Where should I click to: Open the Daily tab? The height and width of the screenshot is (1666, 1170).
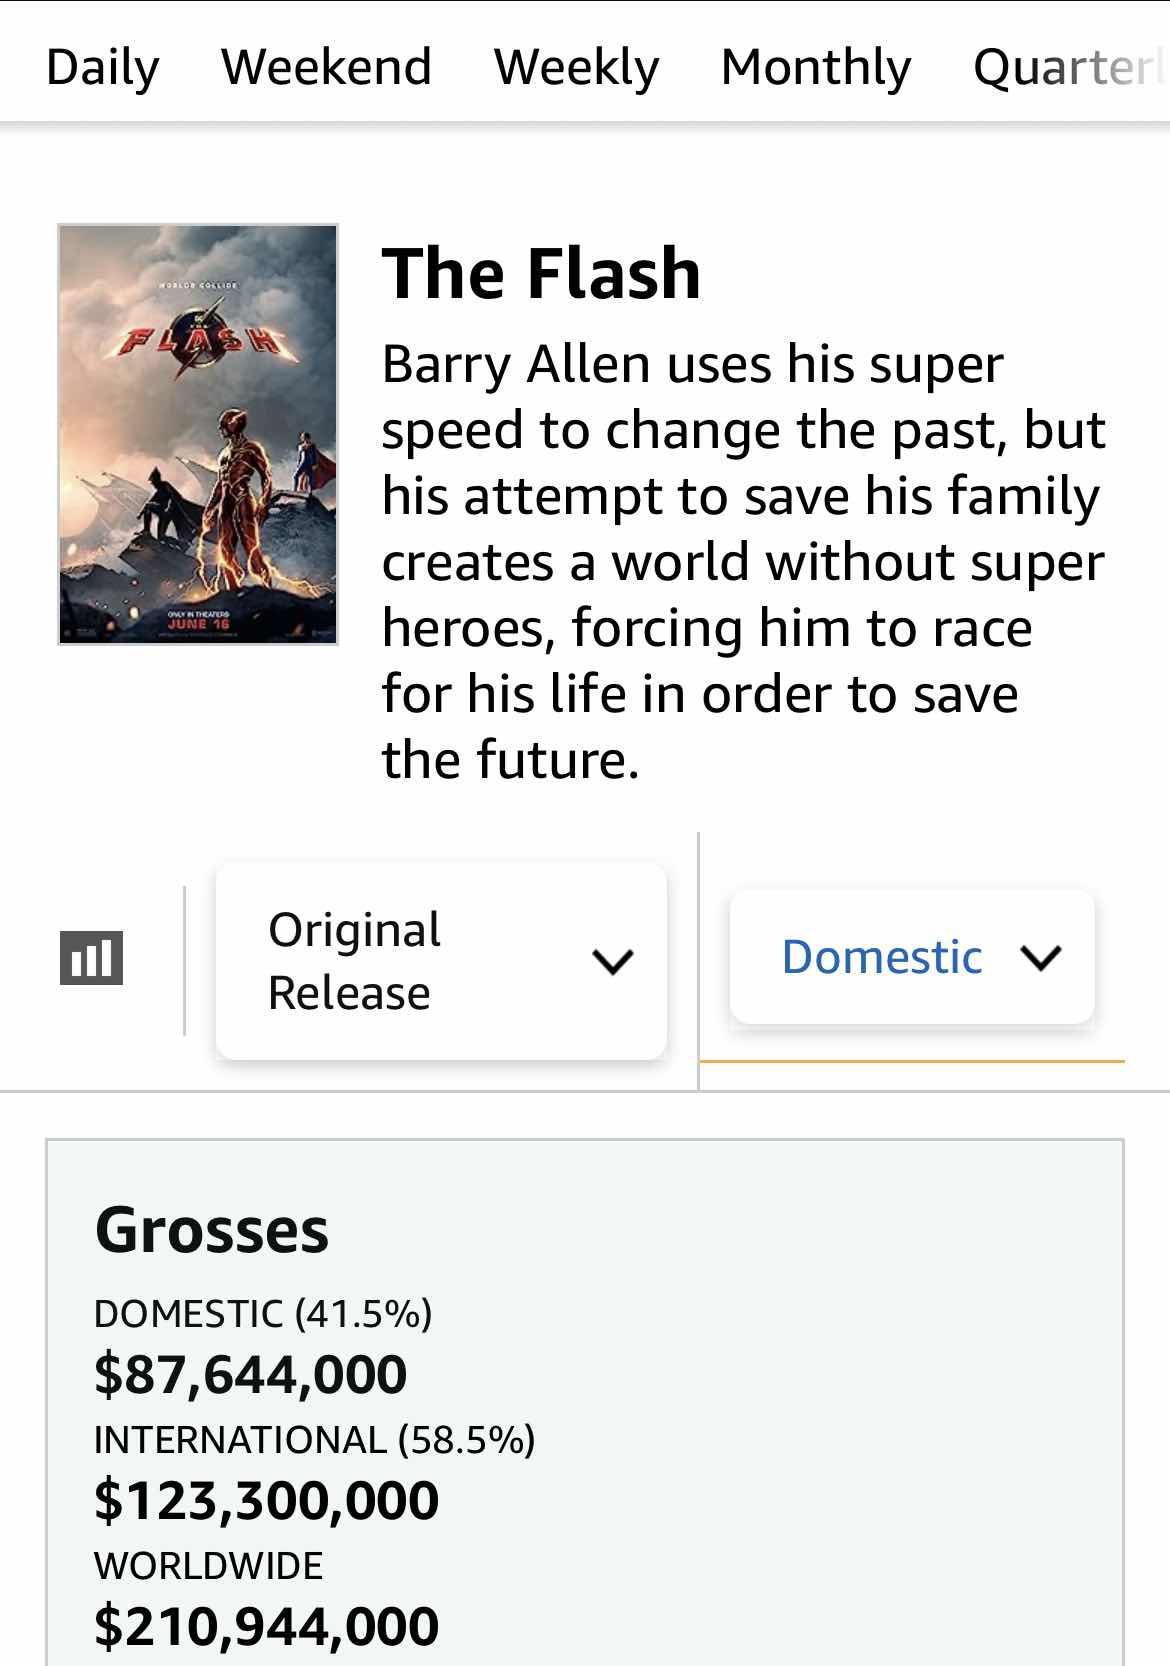pos(102,67)
